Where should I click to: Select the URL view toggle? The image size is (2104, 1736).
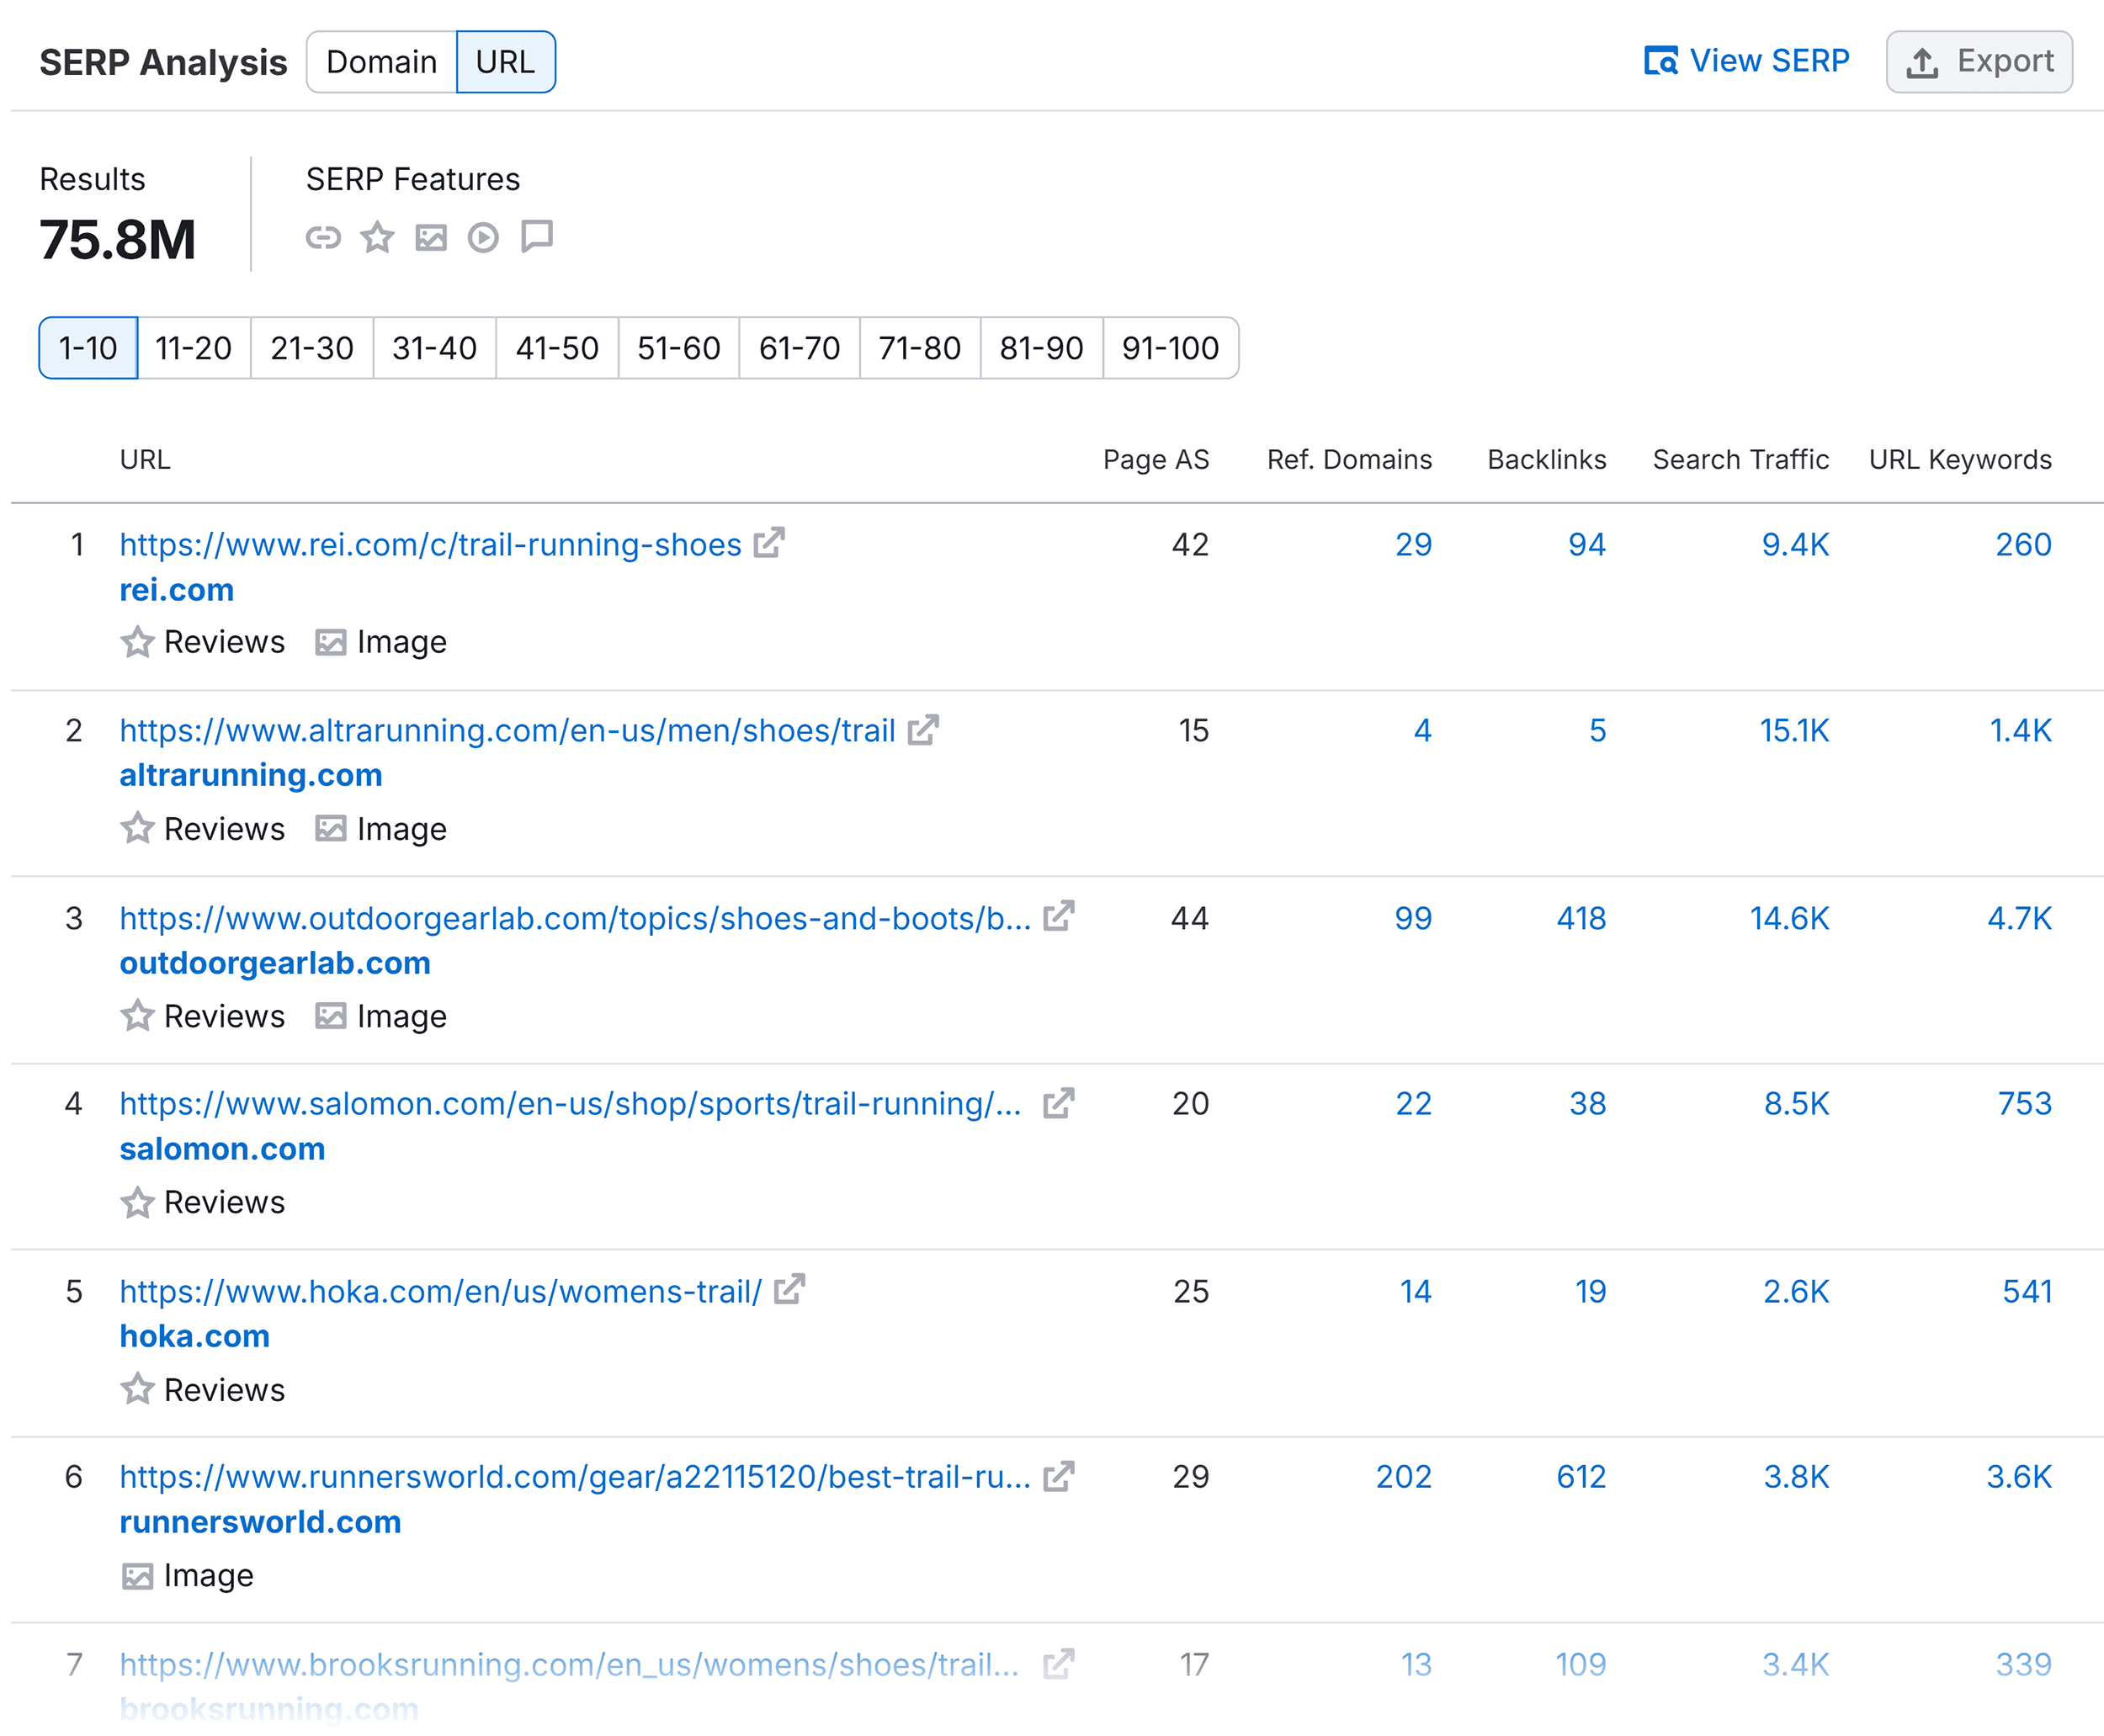505,62
